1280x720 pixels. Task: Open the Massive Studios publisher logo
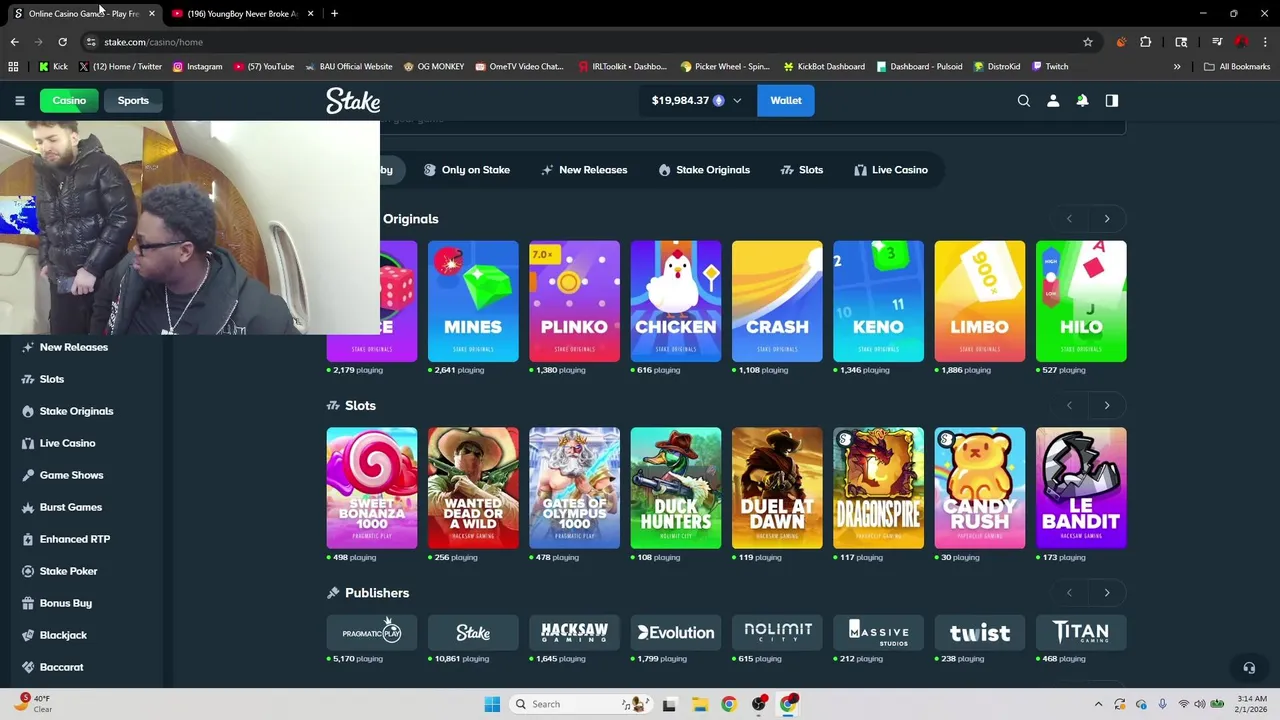point(879,633)
